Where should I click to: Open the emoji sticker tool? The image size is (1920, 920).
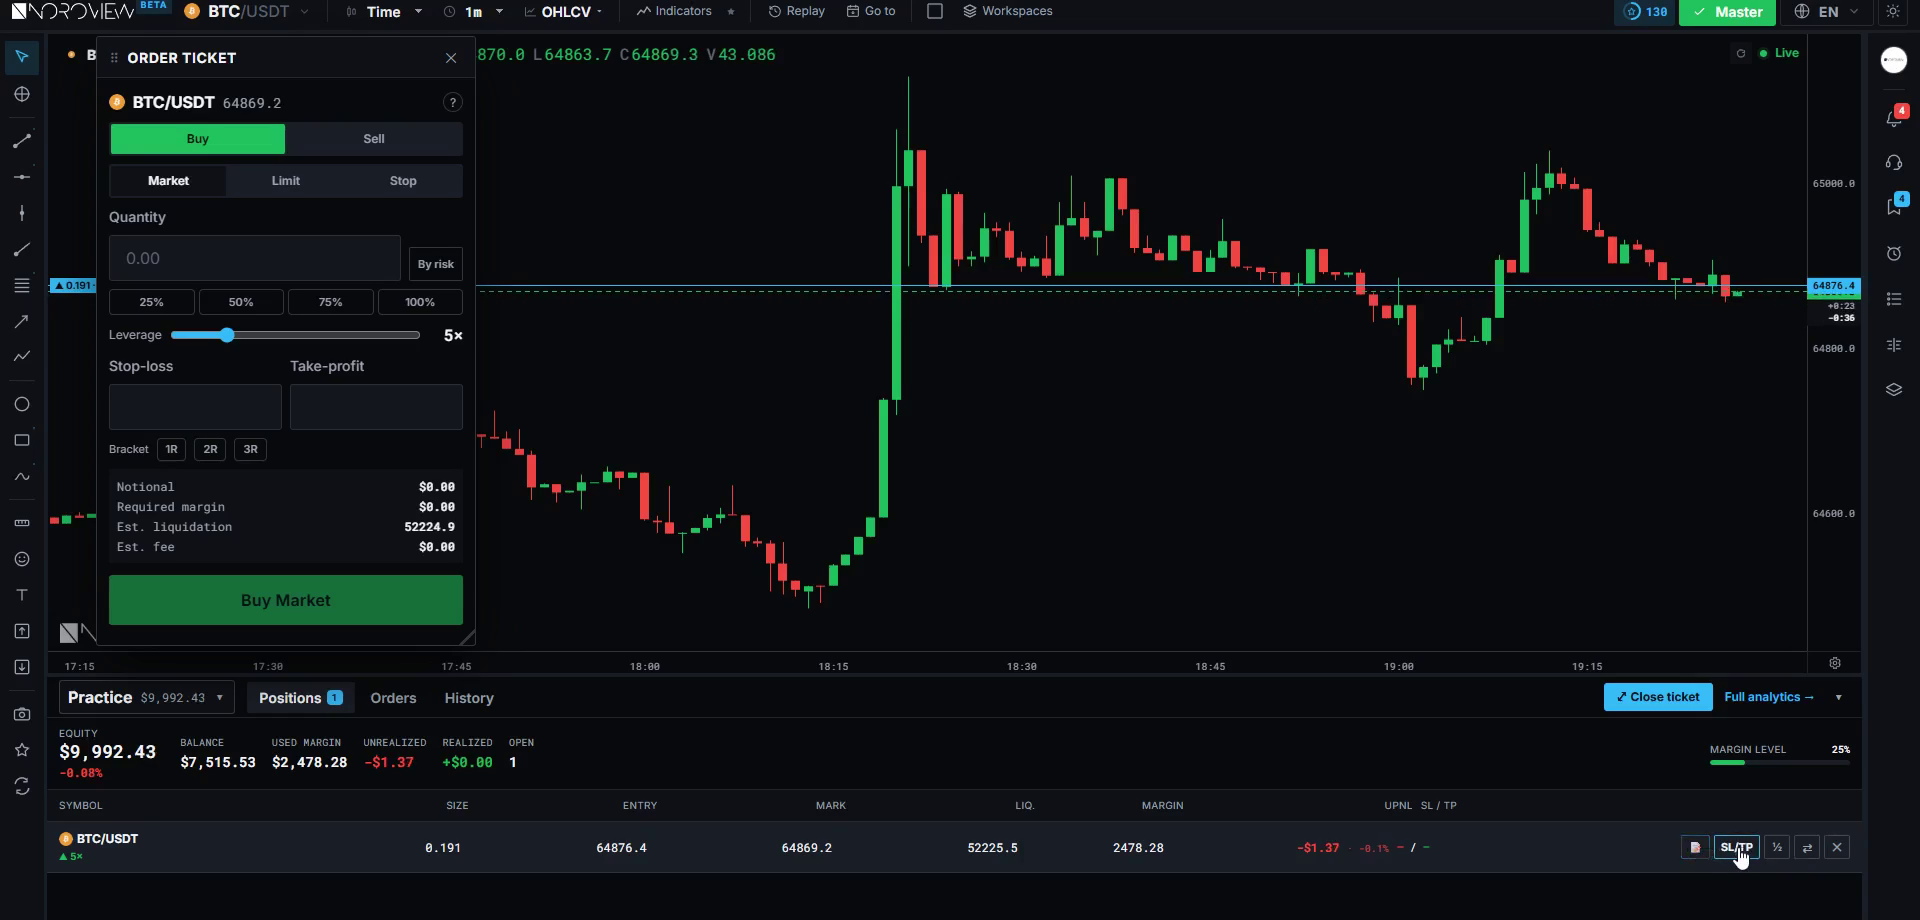pyautogui.click(x=22, y=559)
